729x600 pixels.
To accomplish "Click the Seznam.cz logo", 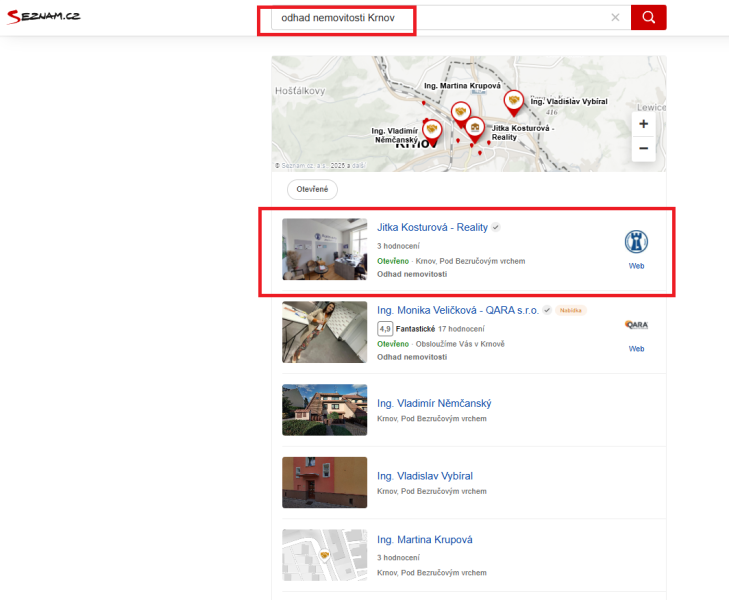I will pos(44,17).
